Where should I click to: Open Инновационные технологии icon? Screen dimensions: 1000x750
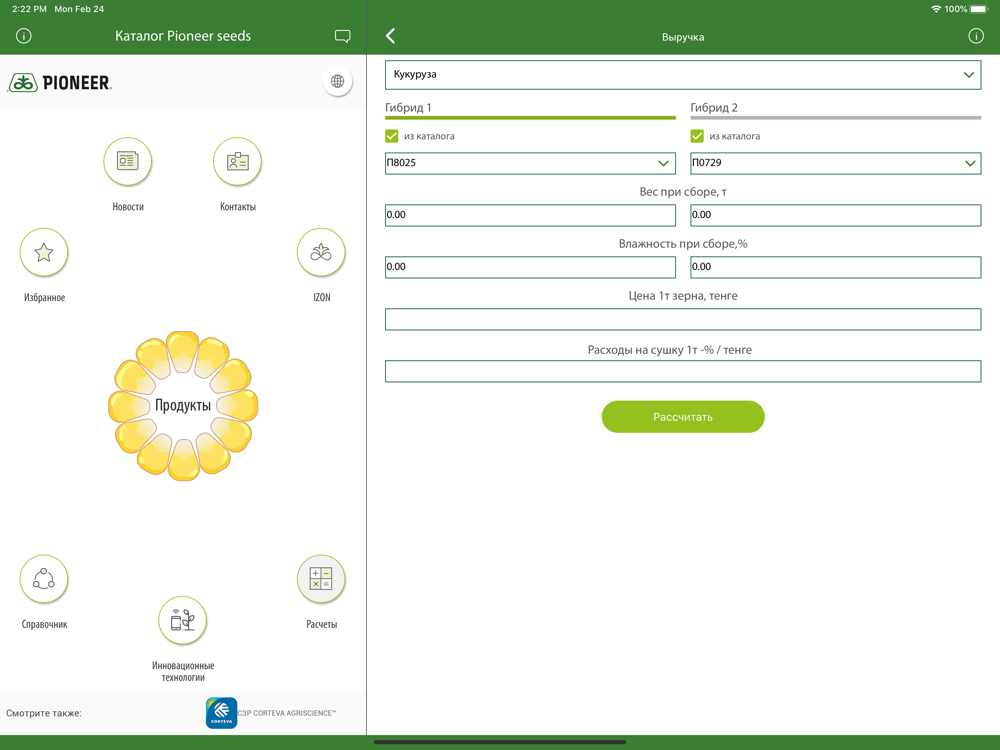[x=182, y=621]
